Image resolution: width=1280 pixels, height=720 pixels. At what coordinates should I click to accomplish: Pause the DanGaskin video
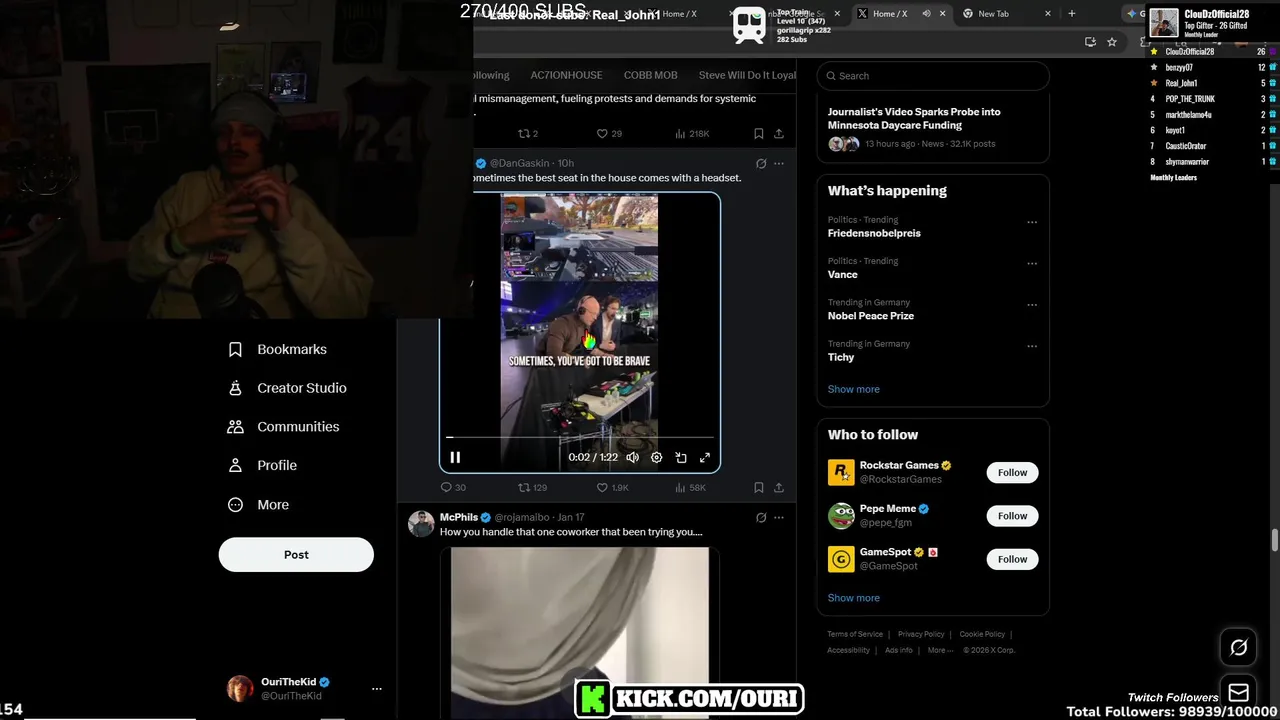click(455, 457)
